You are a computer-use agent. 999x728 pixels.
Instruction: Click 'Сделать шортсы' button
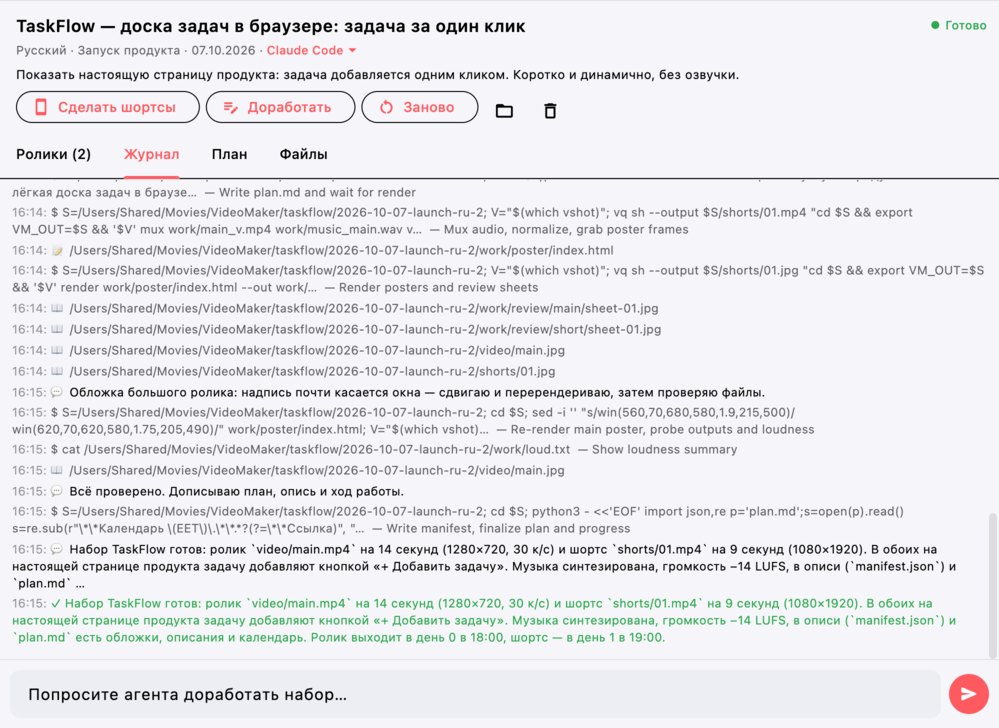click(x=108, y=107)
